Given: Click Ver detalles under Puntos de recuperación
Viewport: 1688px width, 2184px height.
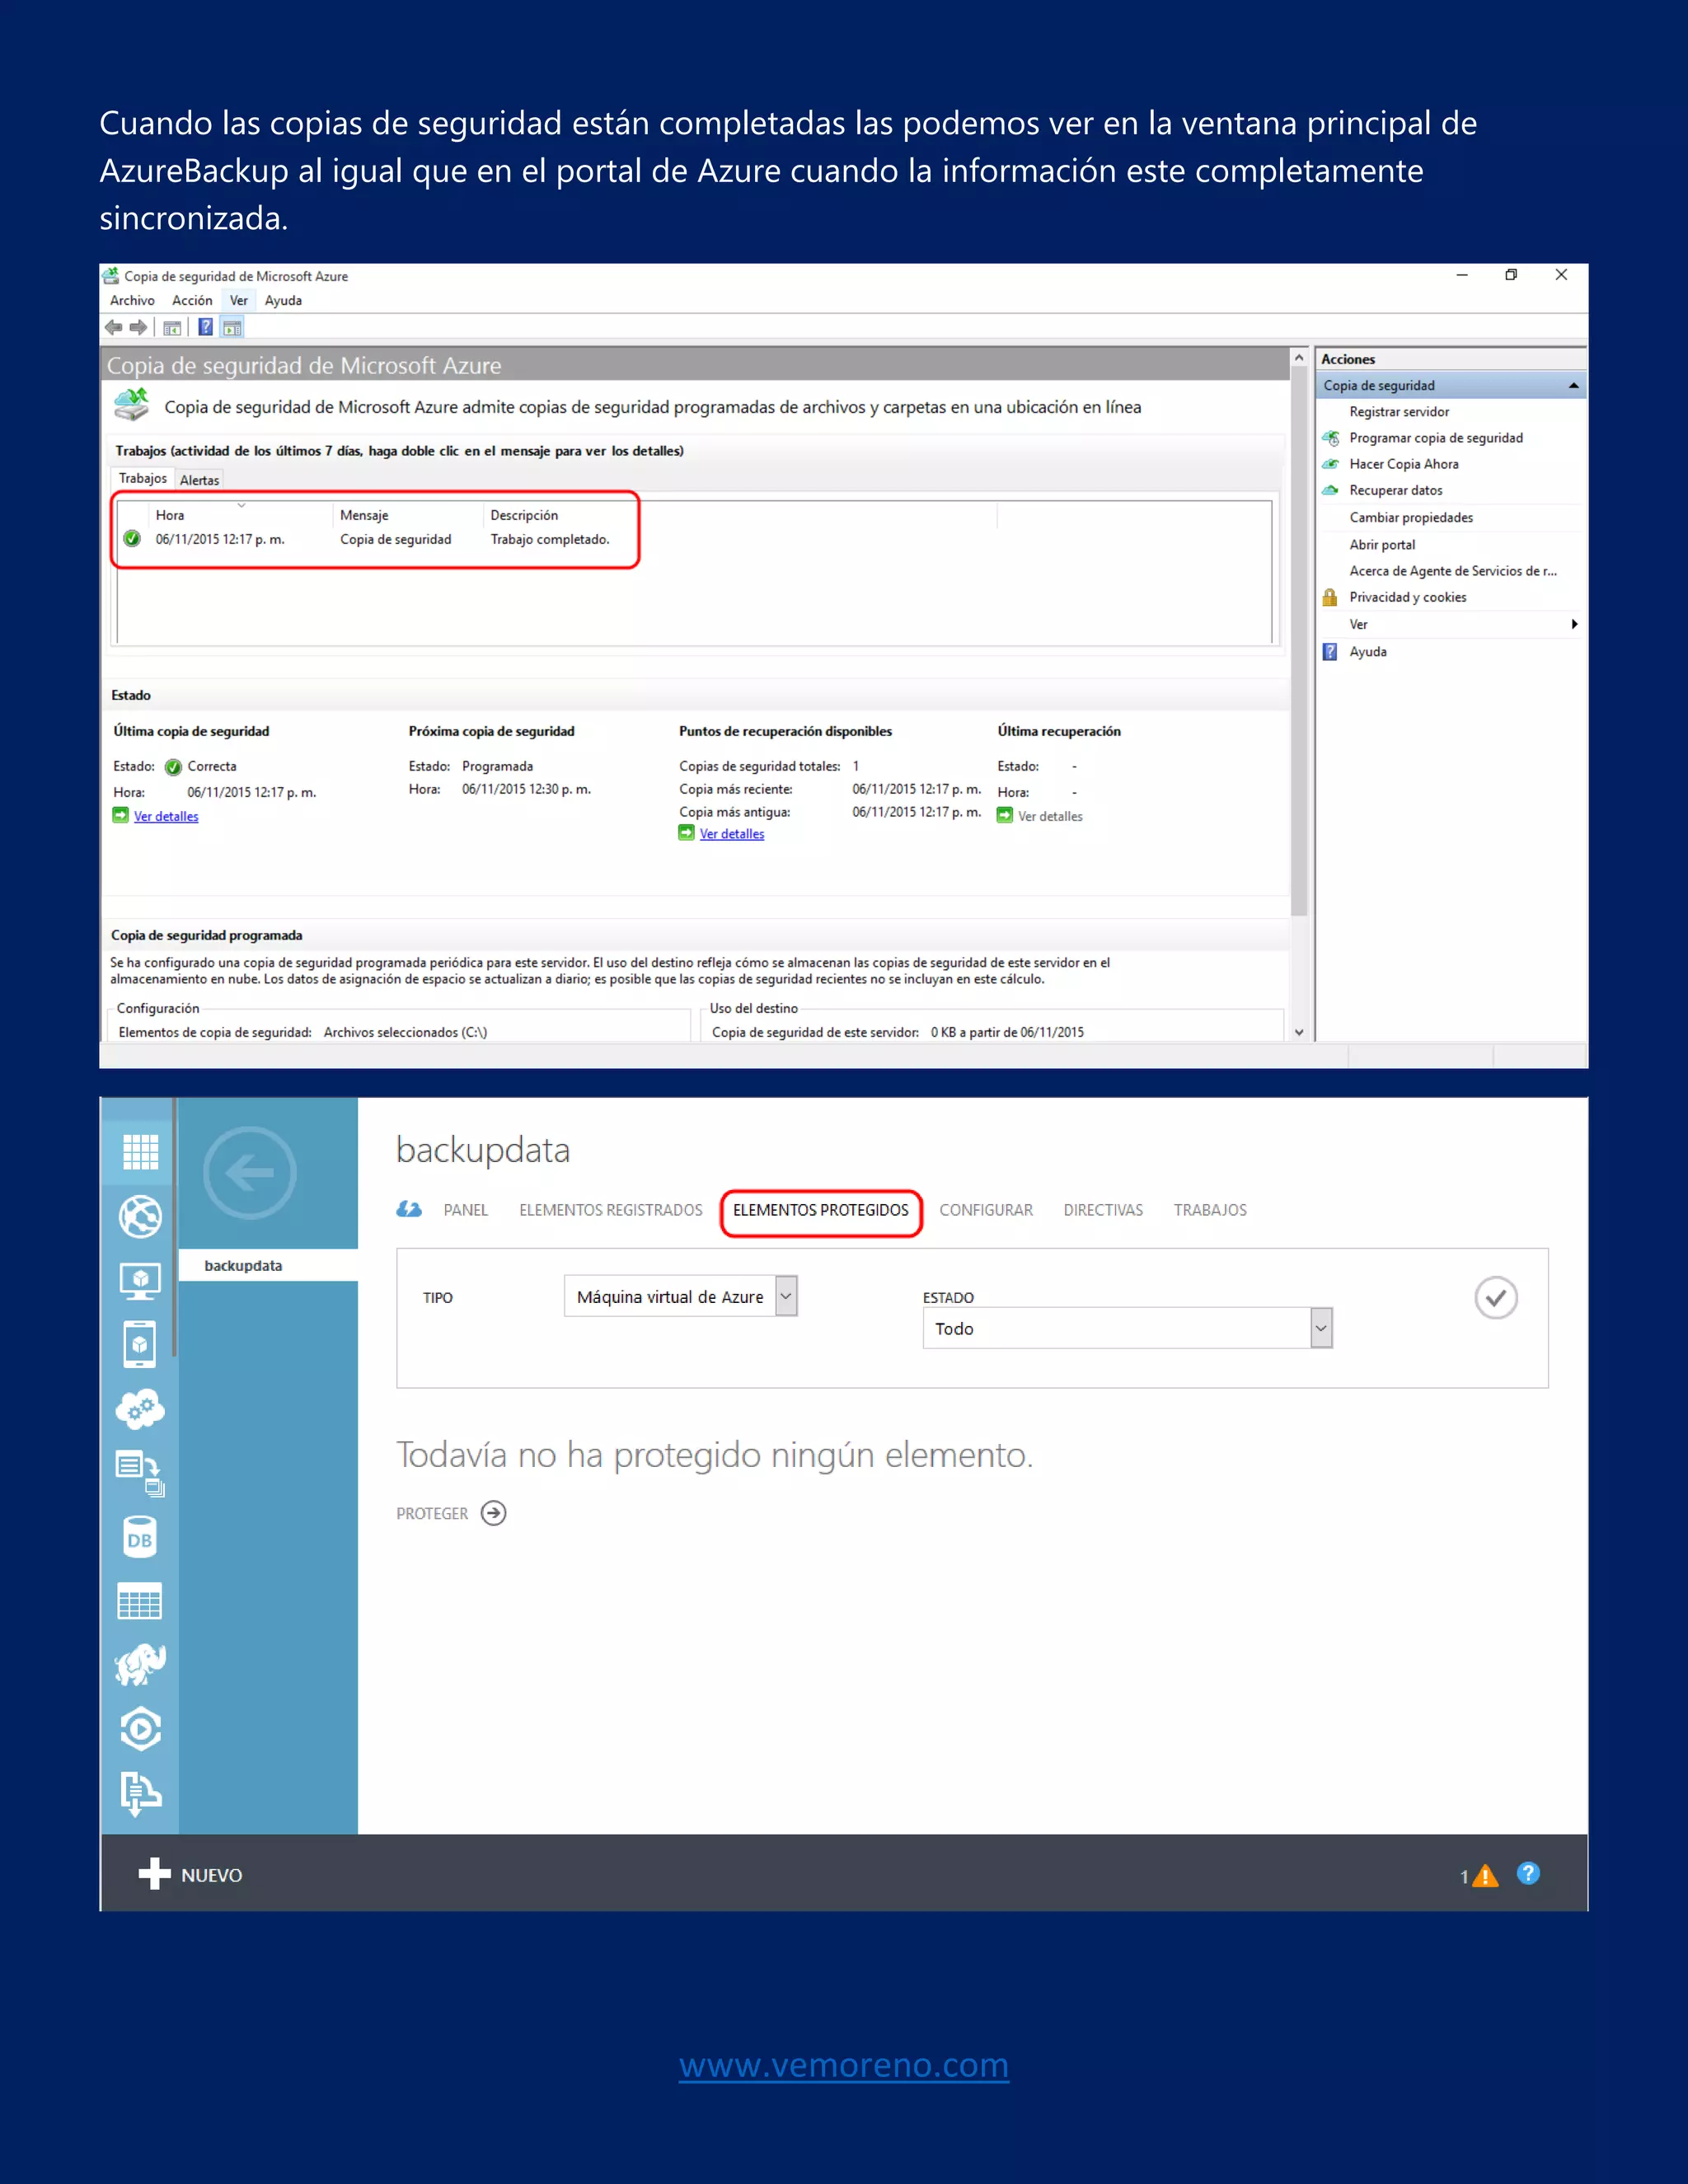Looking at the screenshot, I should click(732, 834).
